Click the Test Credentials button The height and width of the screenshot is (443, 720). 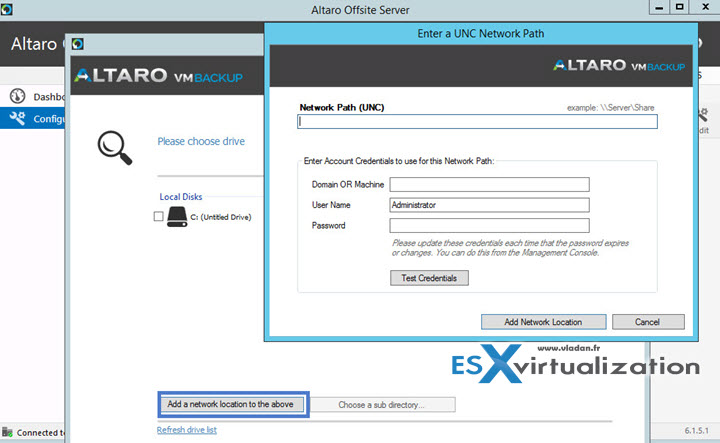[429, 278]
